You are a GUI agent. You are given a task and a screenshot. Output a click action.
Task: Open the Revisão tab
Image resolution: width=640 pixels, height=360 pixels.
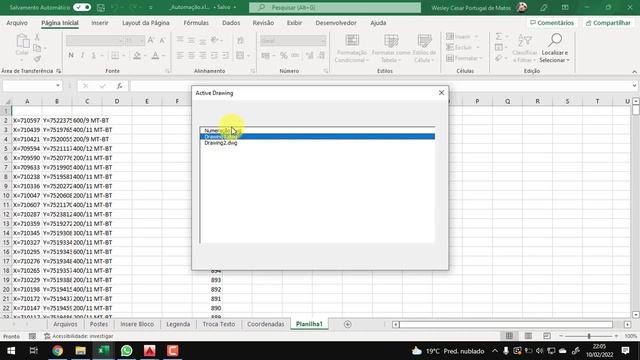263,23
